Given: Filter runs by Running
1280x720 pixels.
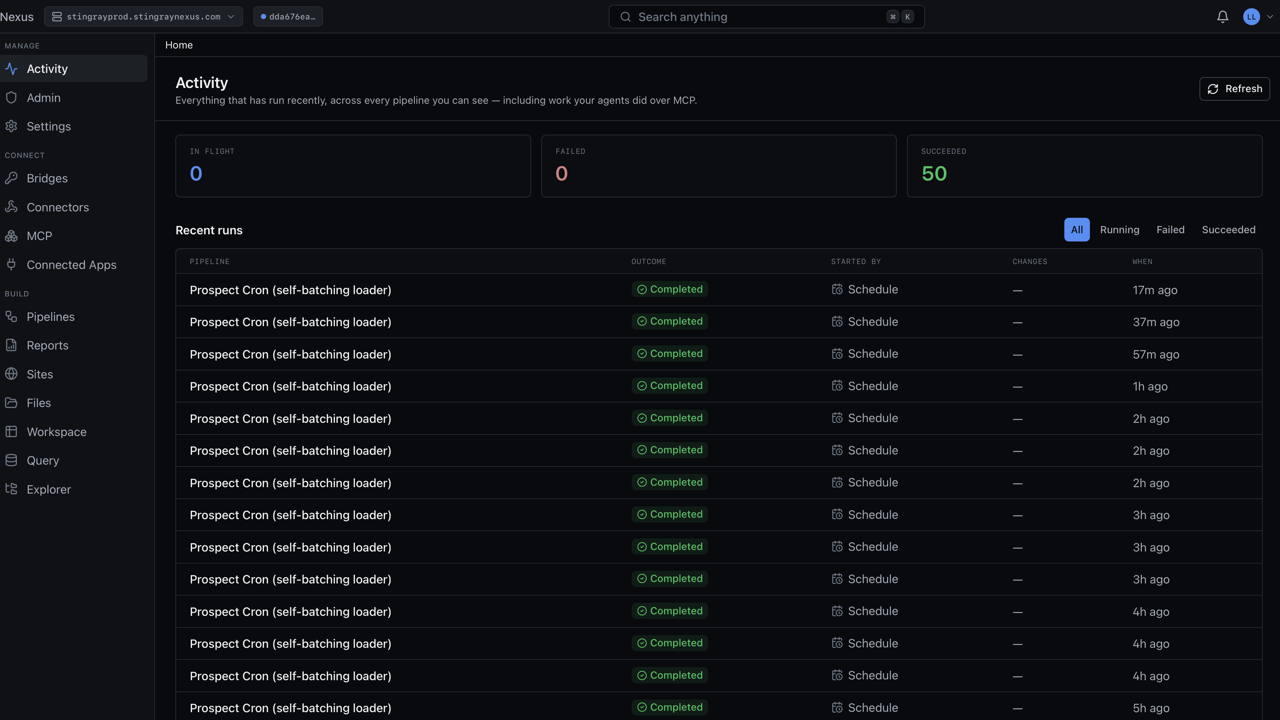Looking at the screenshot, I should [x=1119, y=230].
